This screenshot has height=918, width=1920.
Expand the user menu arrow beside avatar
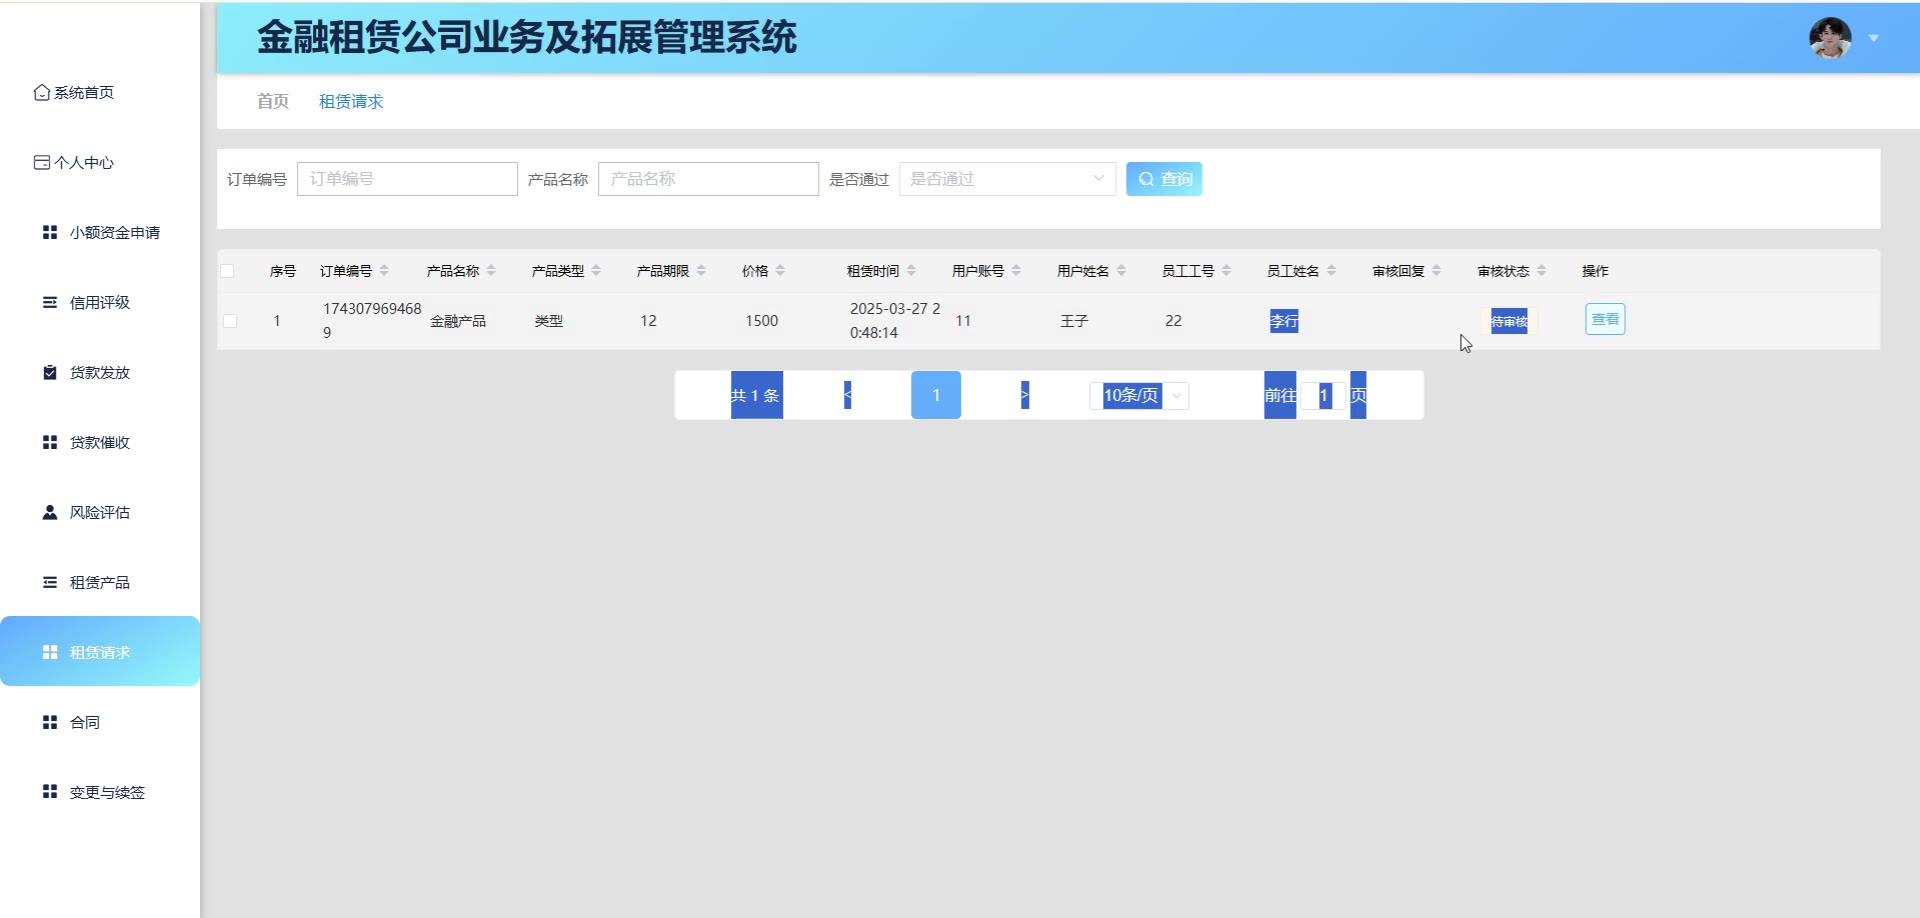click(x=1874, y=38)
